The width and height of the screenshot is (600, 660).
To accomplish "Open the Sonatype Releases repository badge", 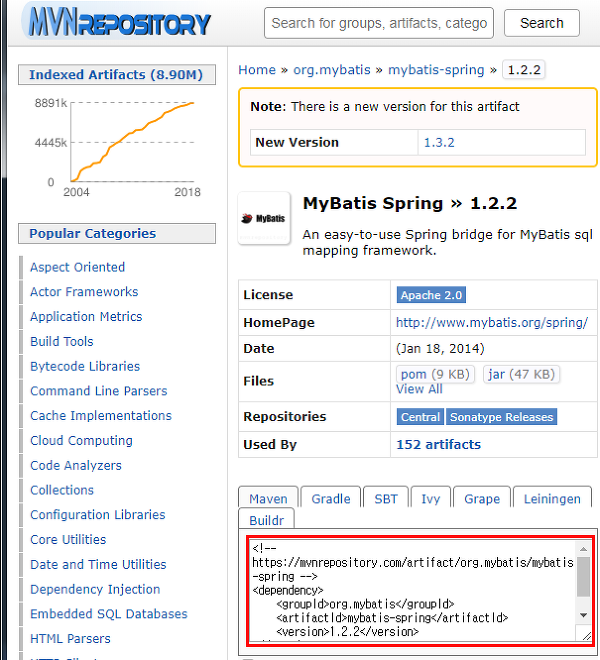I will (501, 417).
